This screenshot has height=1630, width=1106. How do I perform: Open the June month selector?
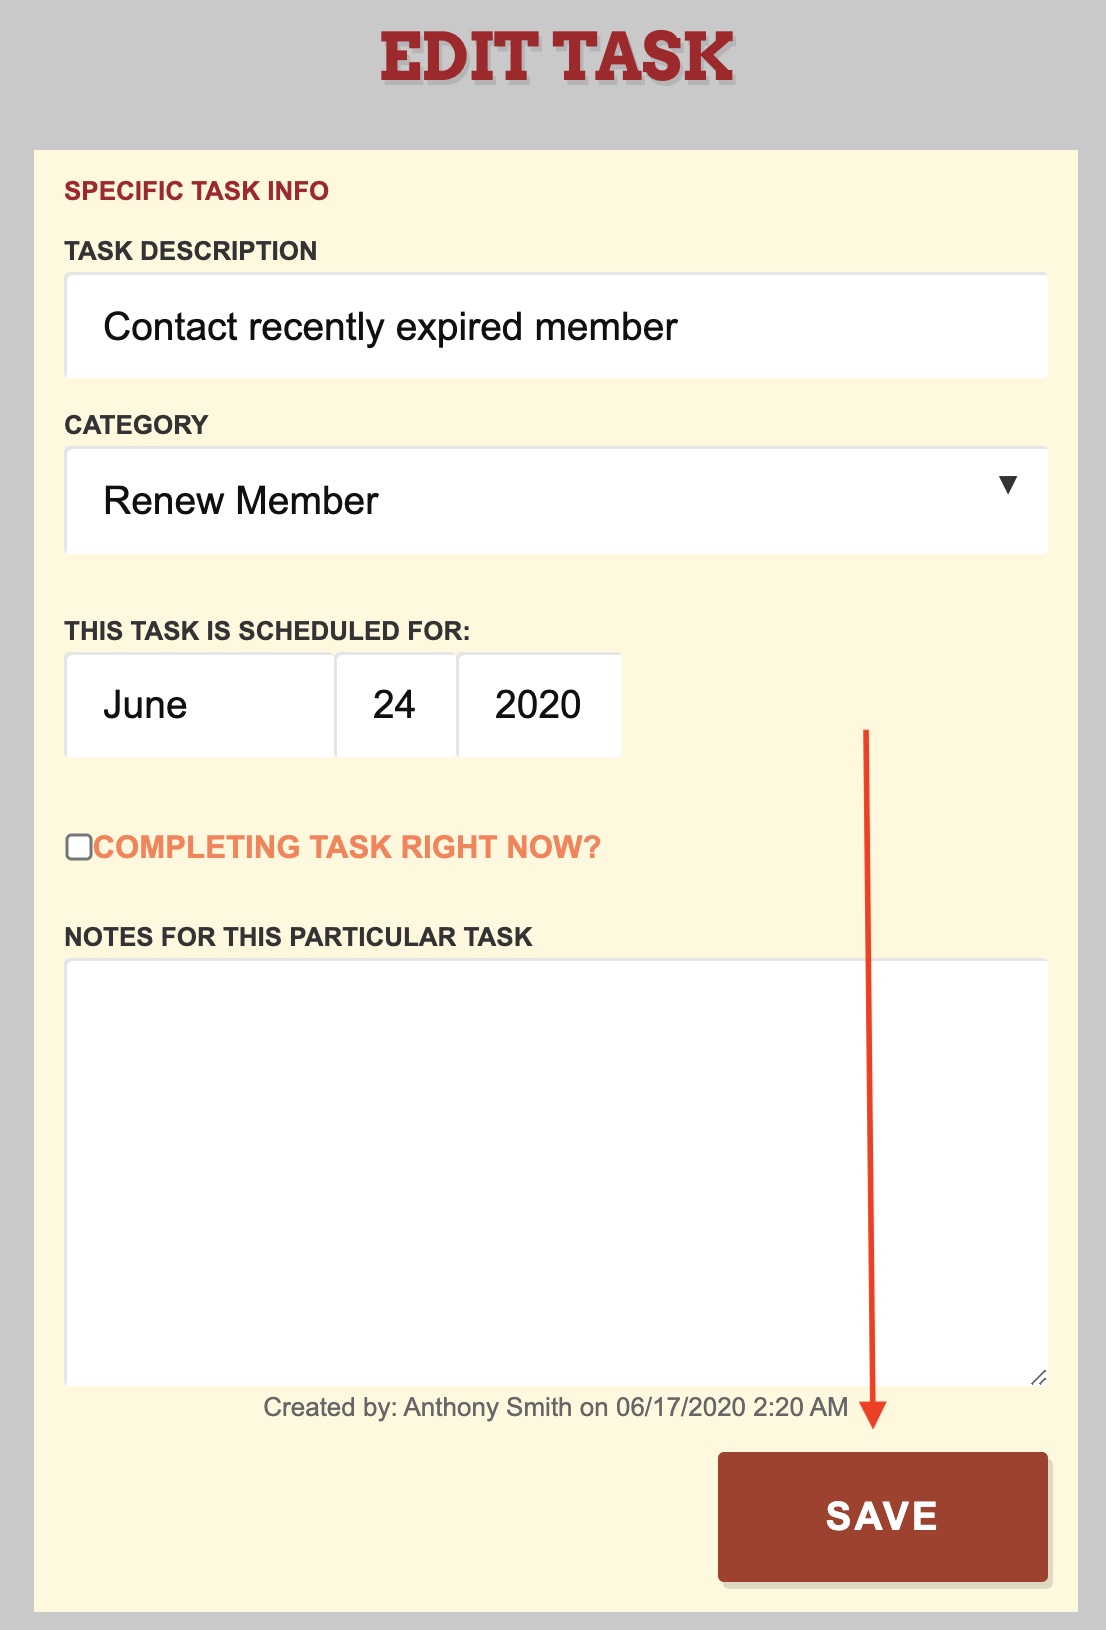[x=199, y=705]
